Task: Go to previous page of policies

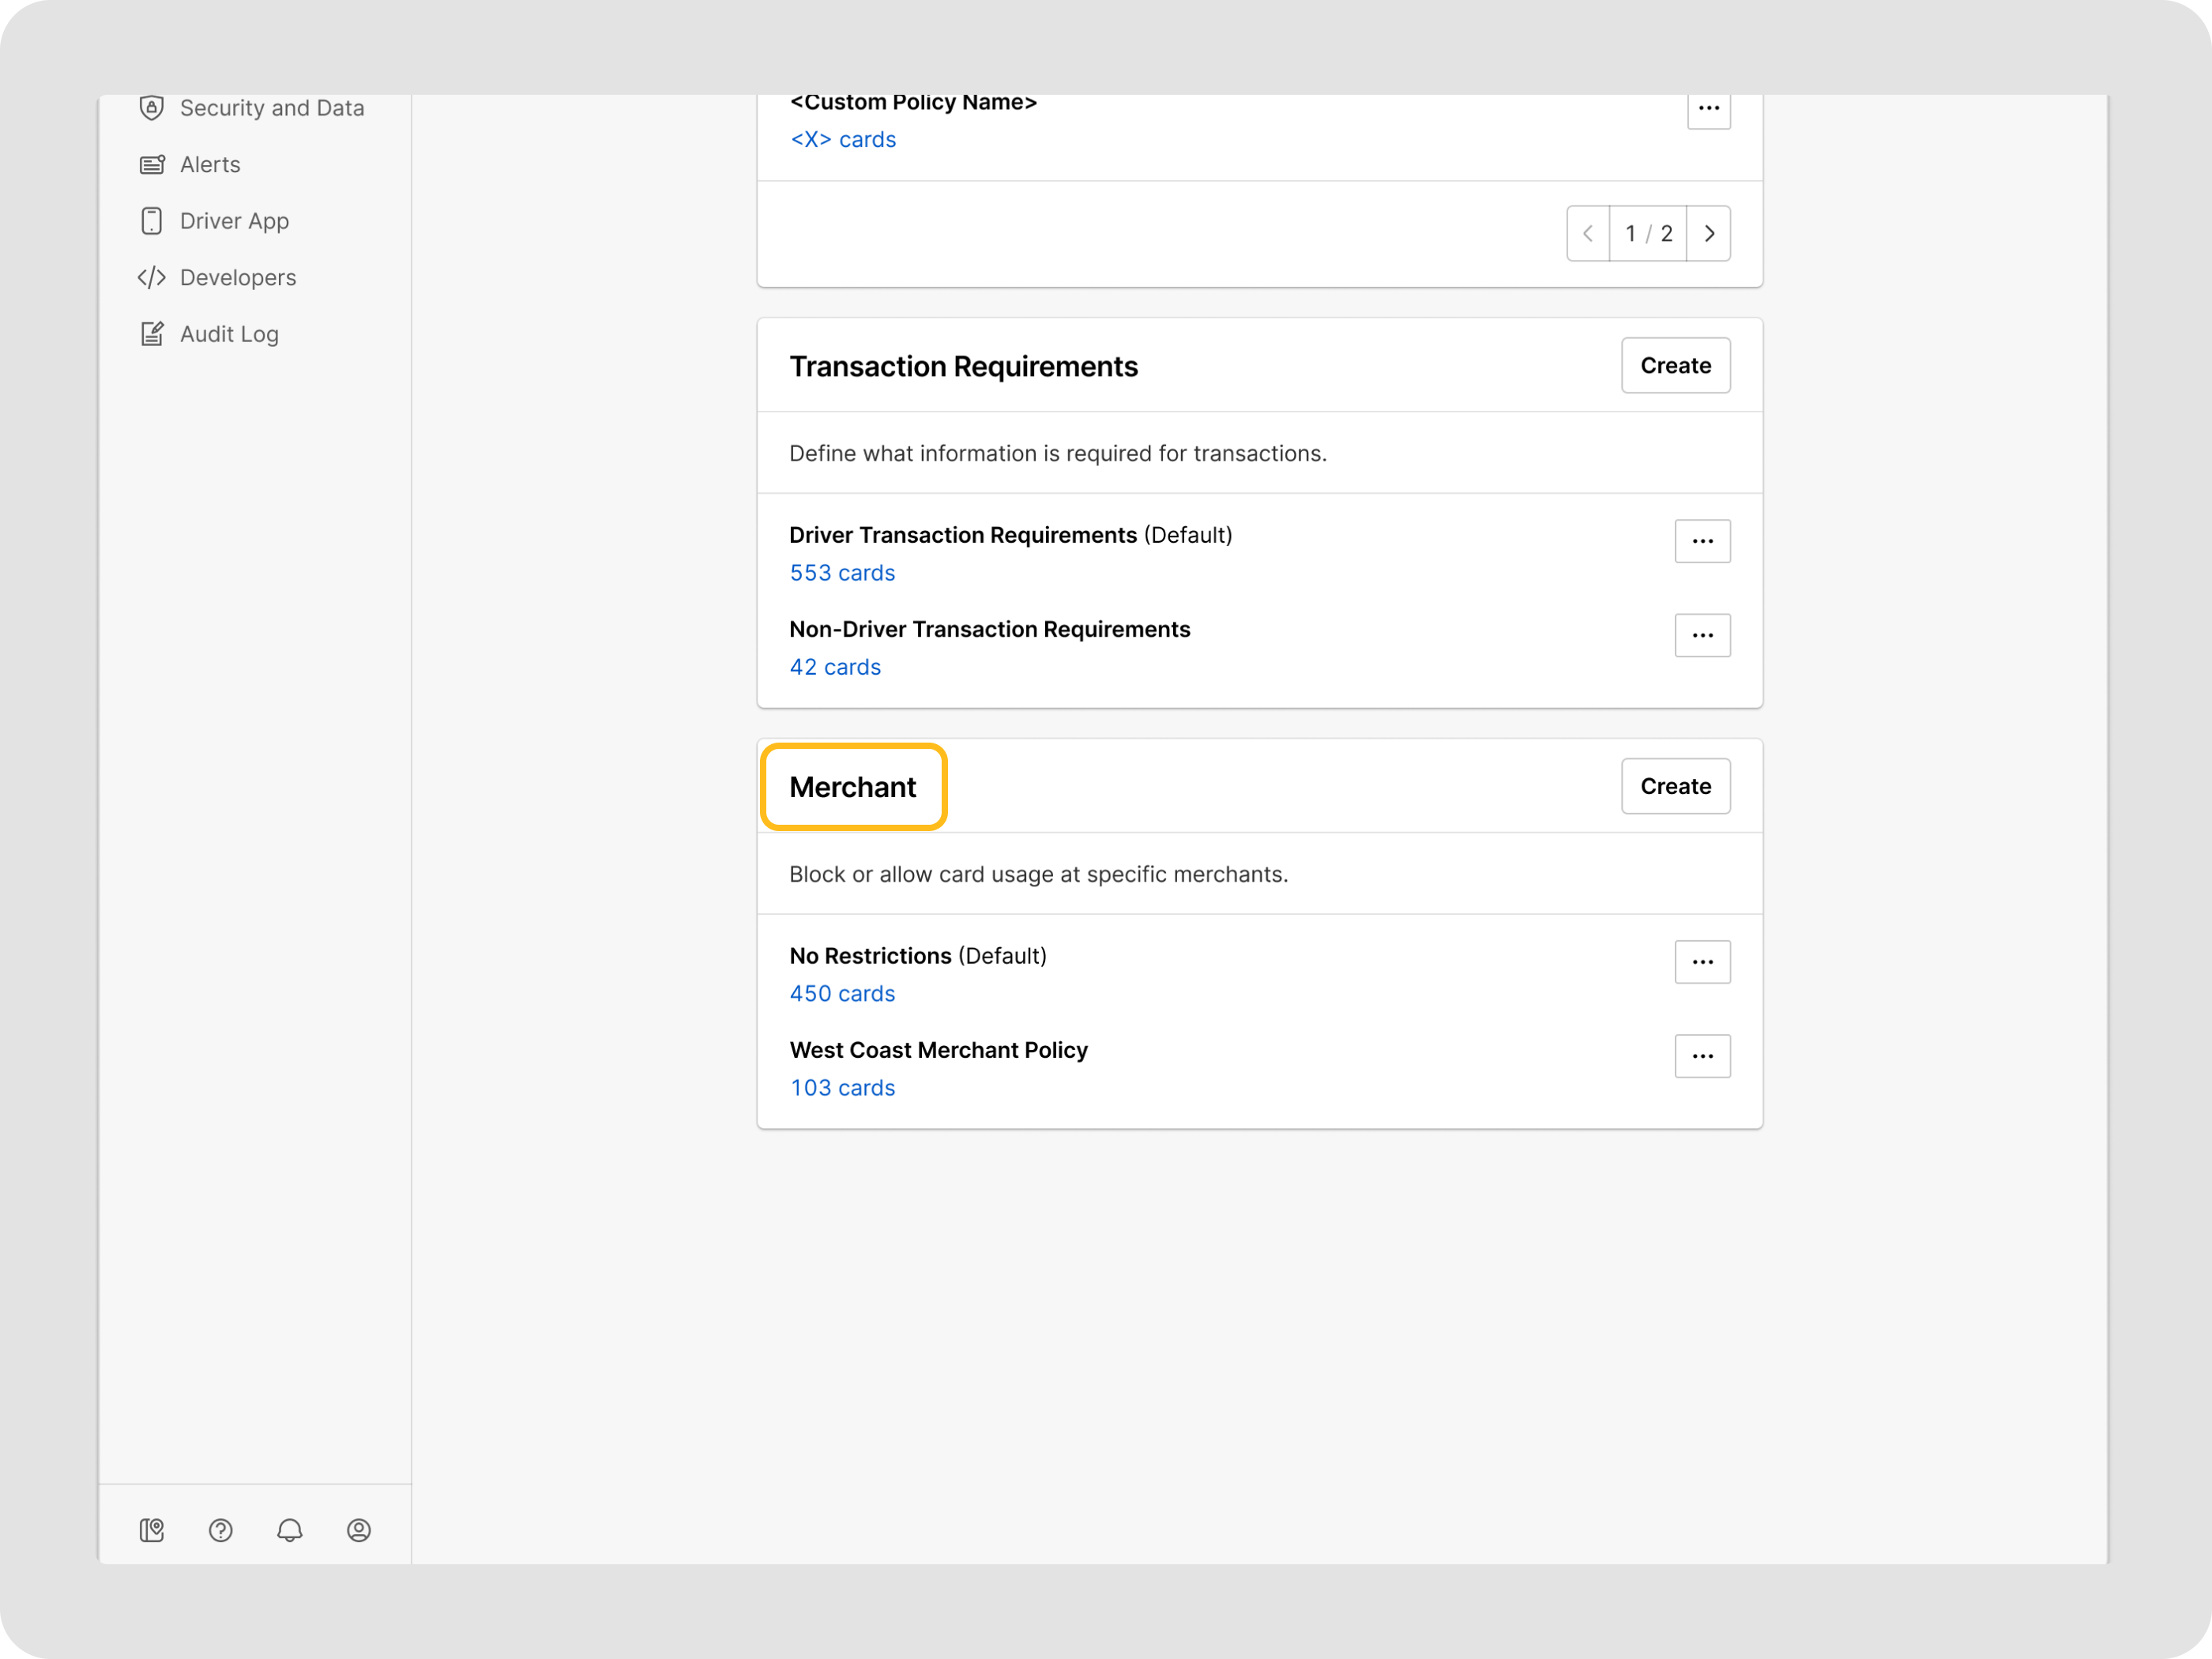Action: [1588, 233]
